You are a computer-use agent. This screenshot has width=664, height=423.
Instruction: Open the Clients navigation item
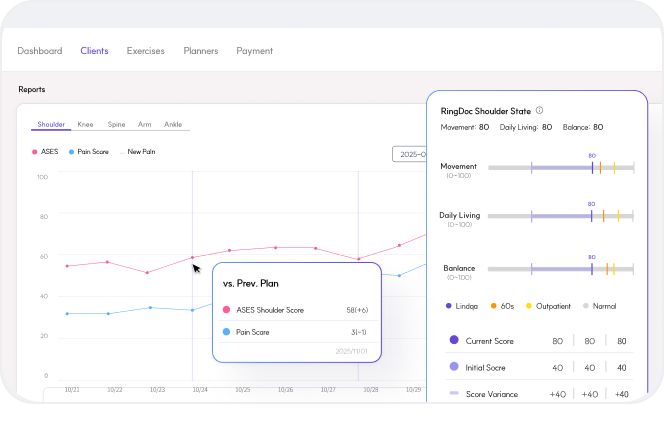(x=94, y=51)
